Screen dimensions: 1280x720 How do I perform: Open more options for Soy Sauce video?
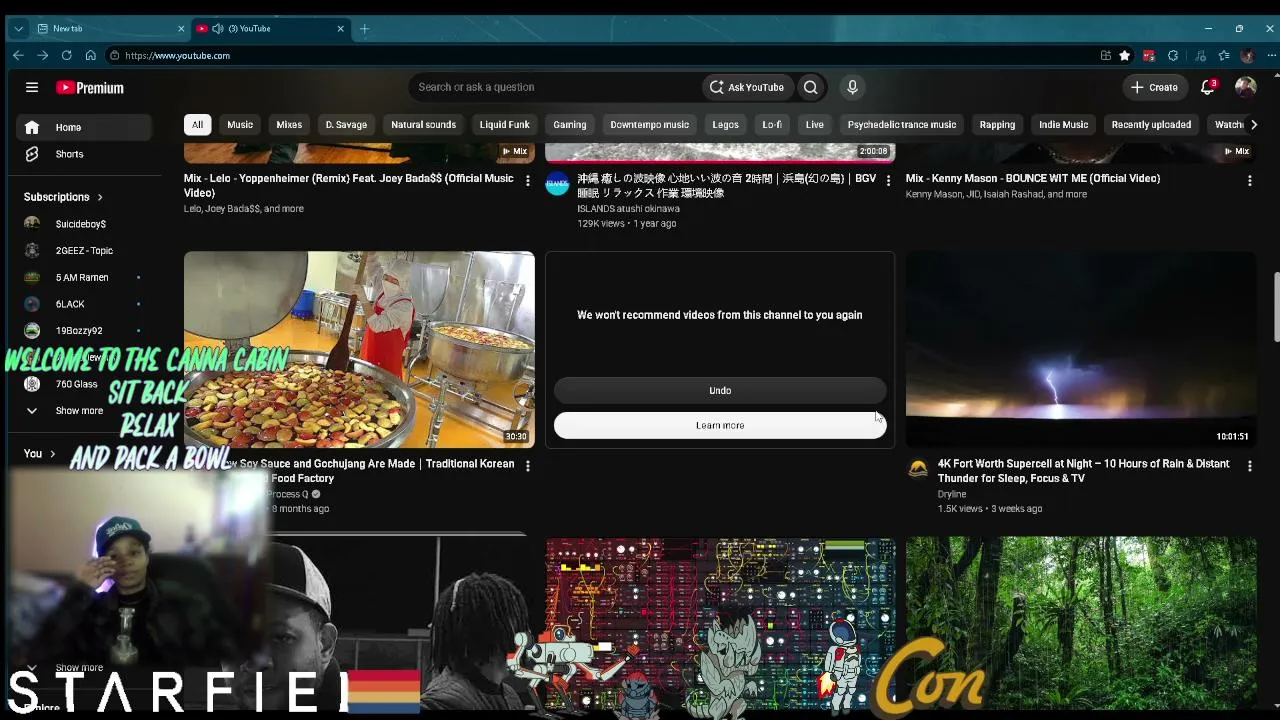pos(528,466)
